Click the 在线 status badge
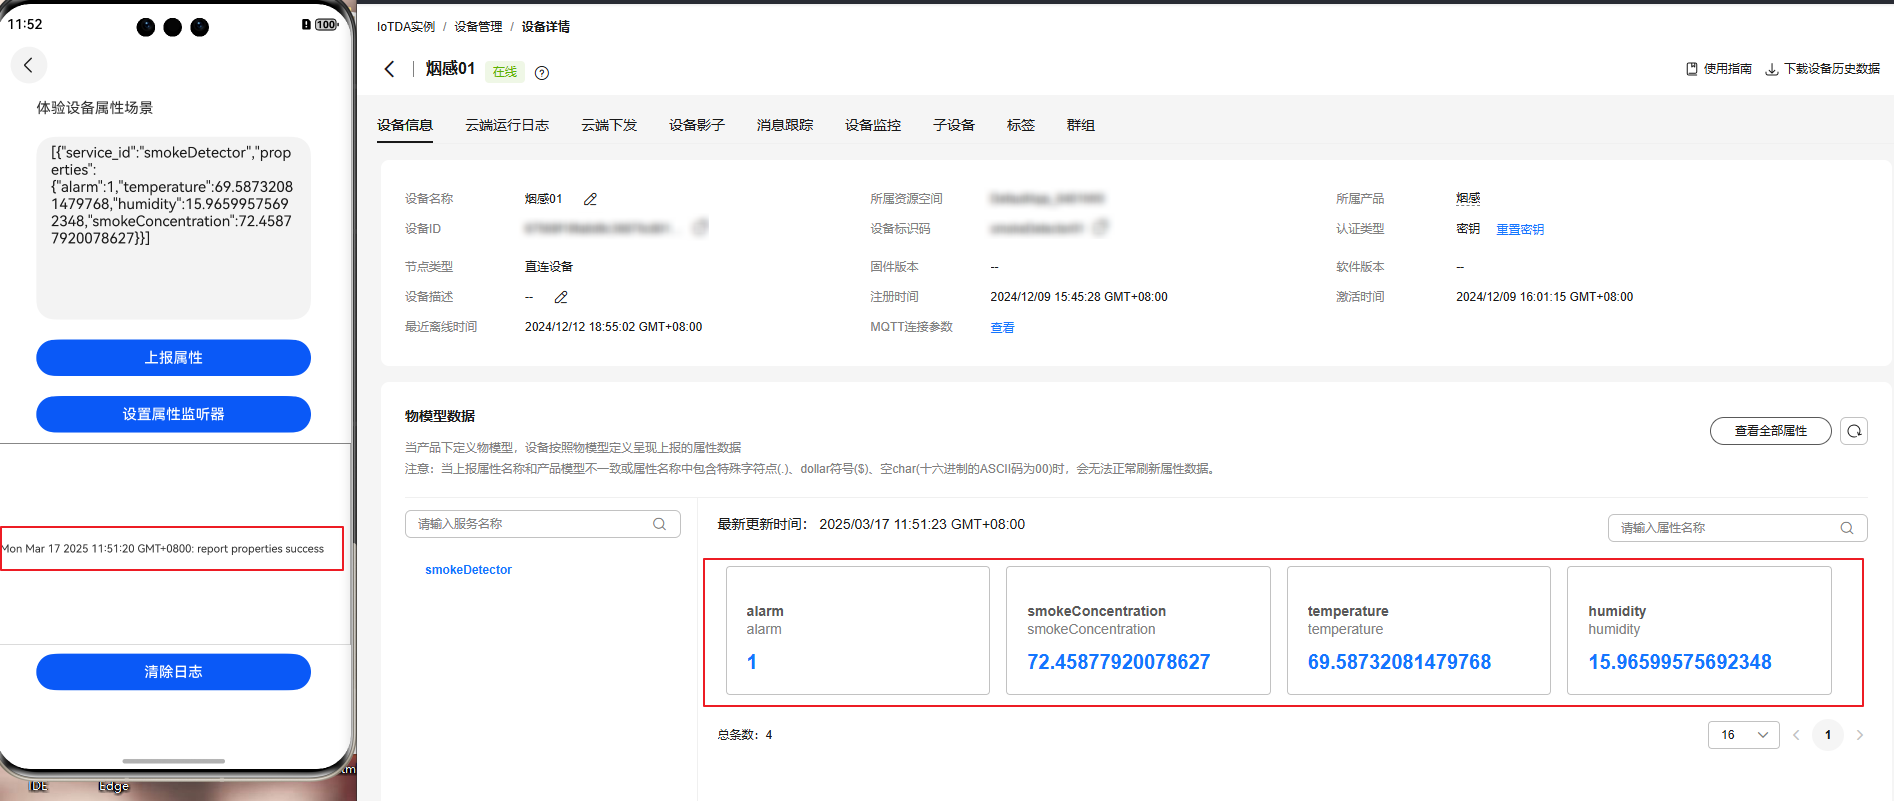The height and width of the screenshot is (801, 1894). point(505,72)
